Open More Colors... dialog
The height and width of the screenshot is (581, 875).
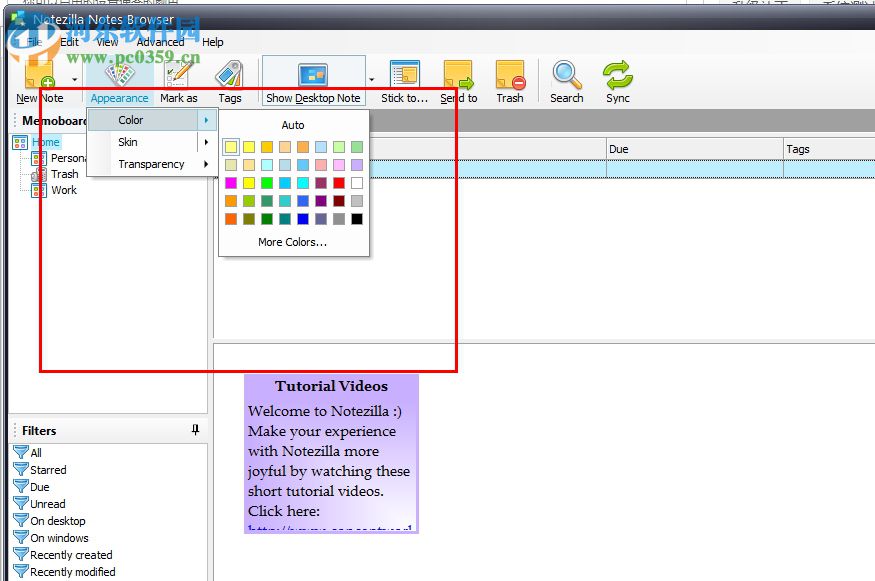(293, 242)
